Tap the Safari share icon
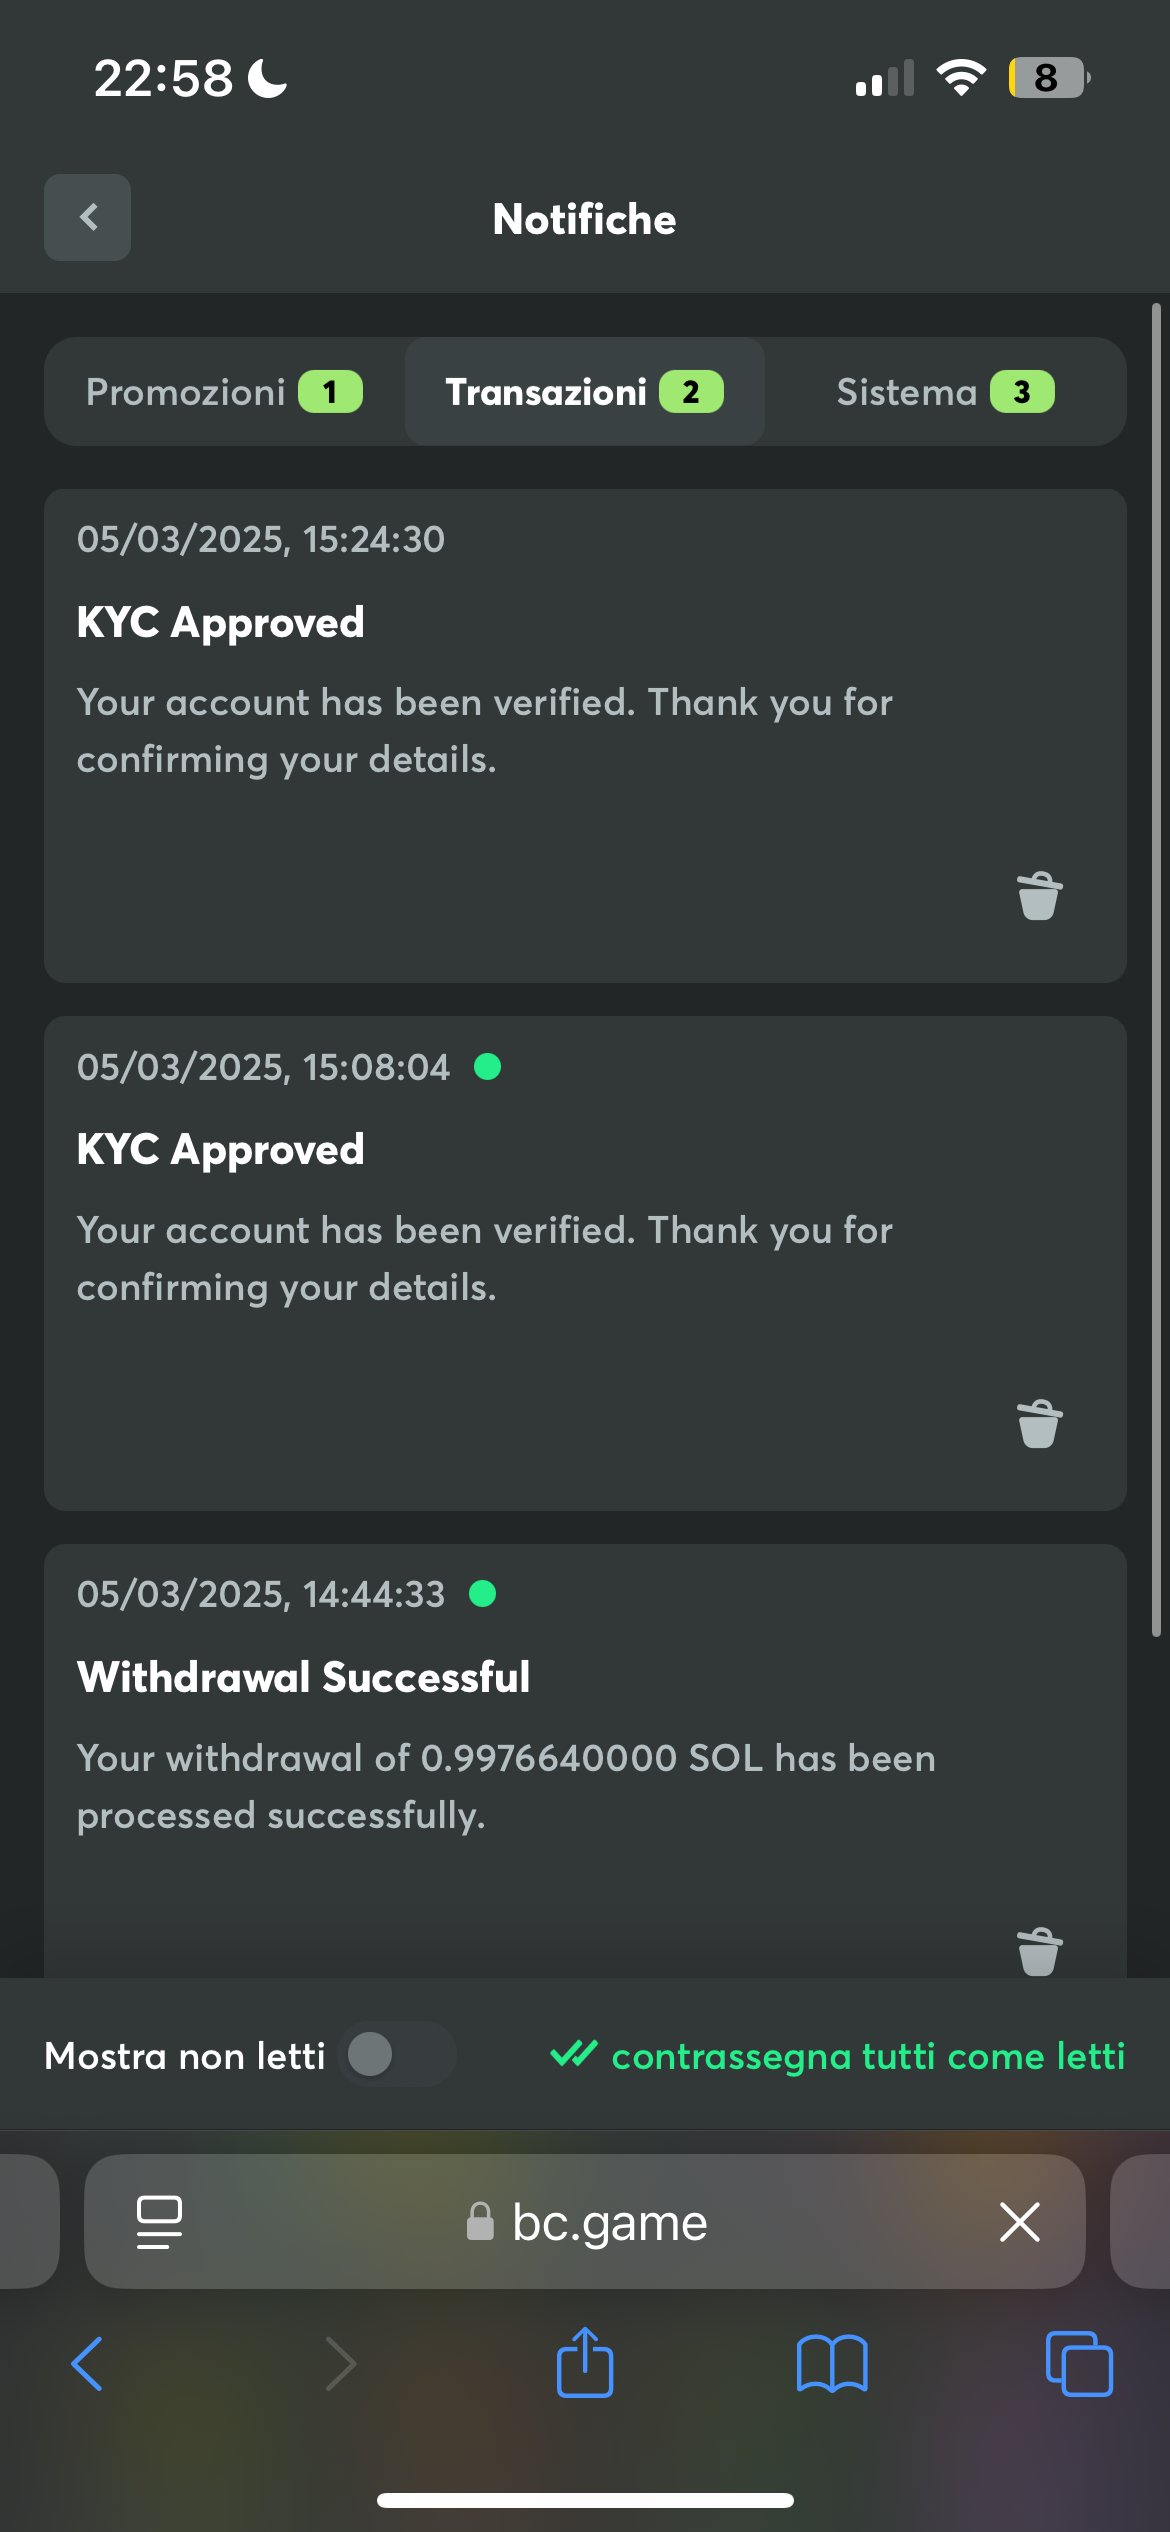 585,2364
